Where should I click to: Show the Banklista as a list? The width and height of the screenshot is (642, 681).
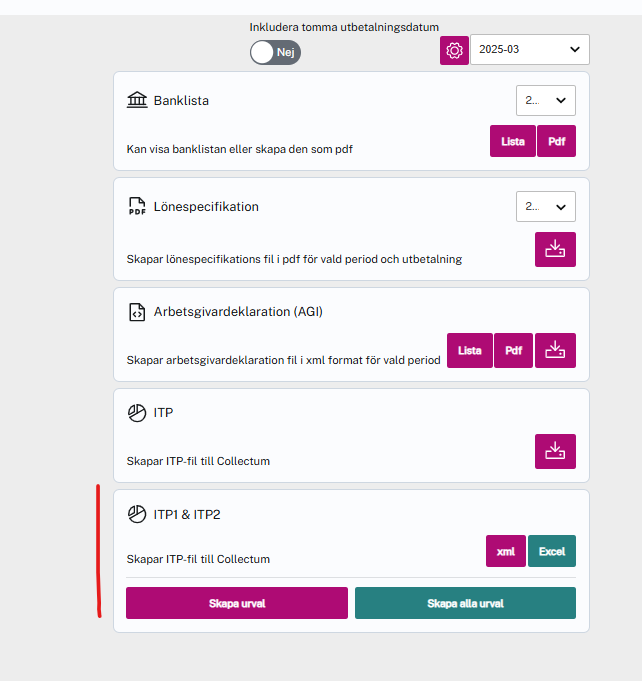[x=512, y=141]
